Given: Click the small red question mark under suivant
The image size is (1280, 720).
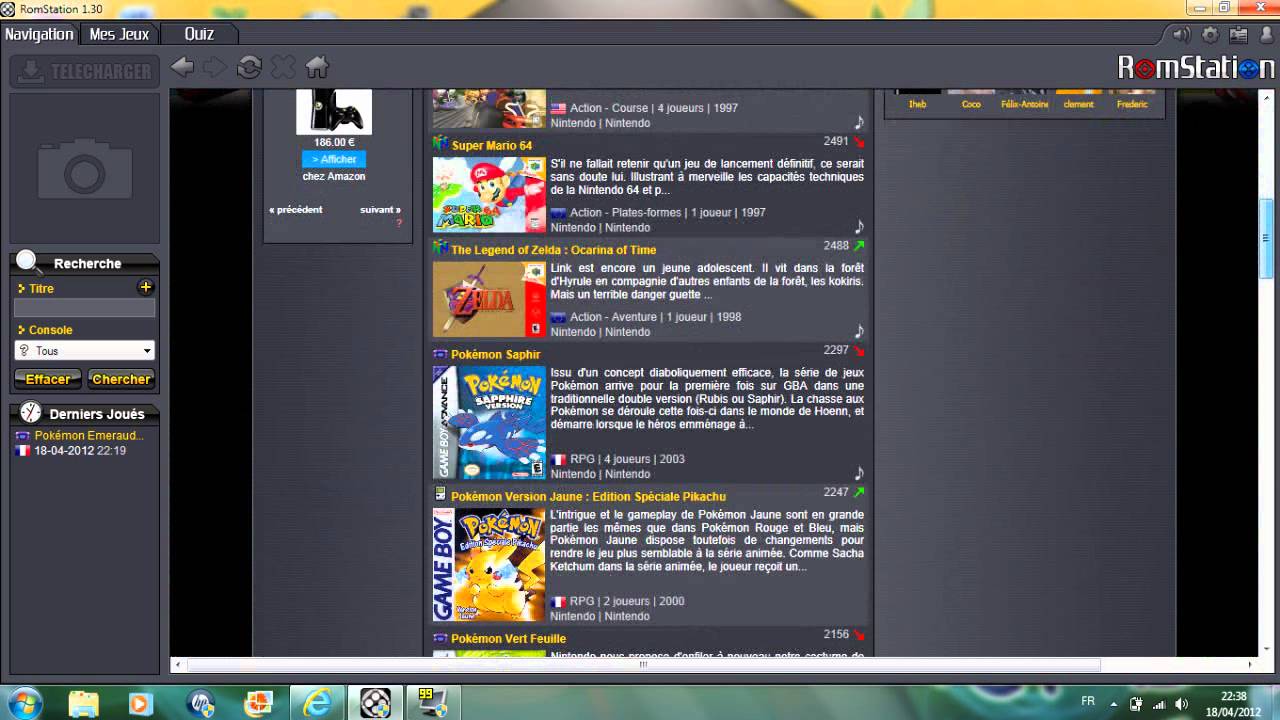Looking at the screenshot, I should [398, 224].
